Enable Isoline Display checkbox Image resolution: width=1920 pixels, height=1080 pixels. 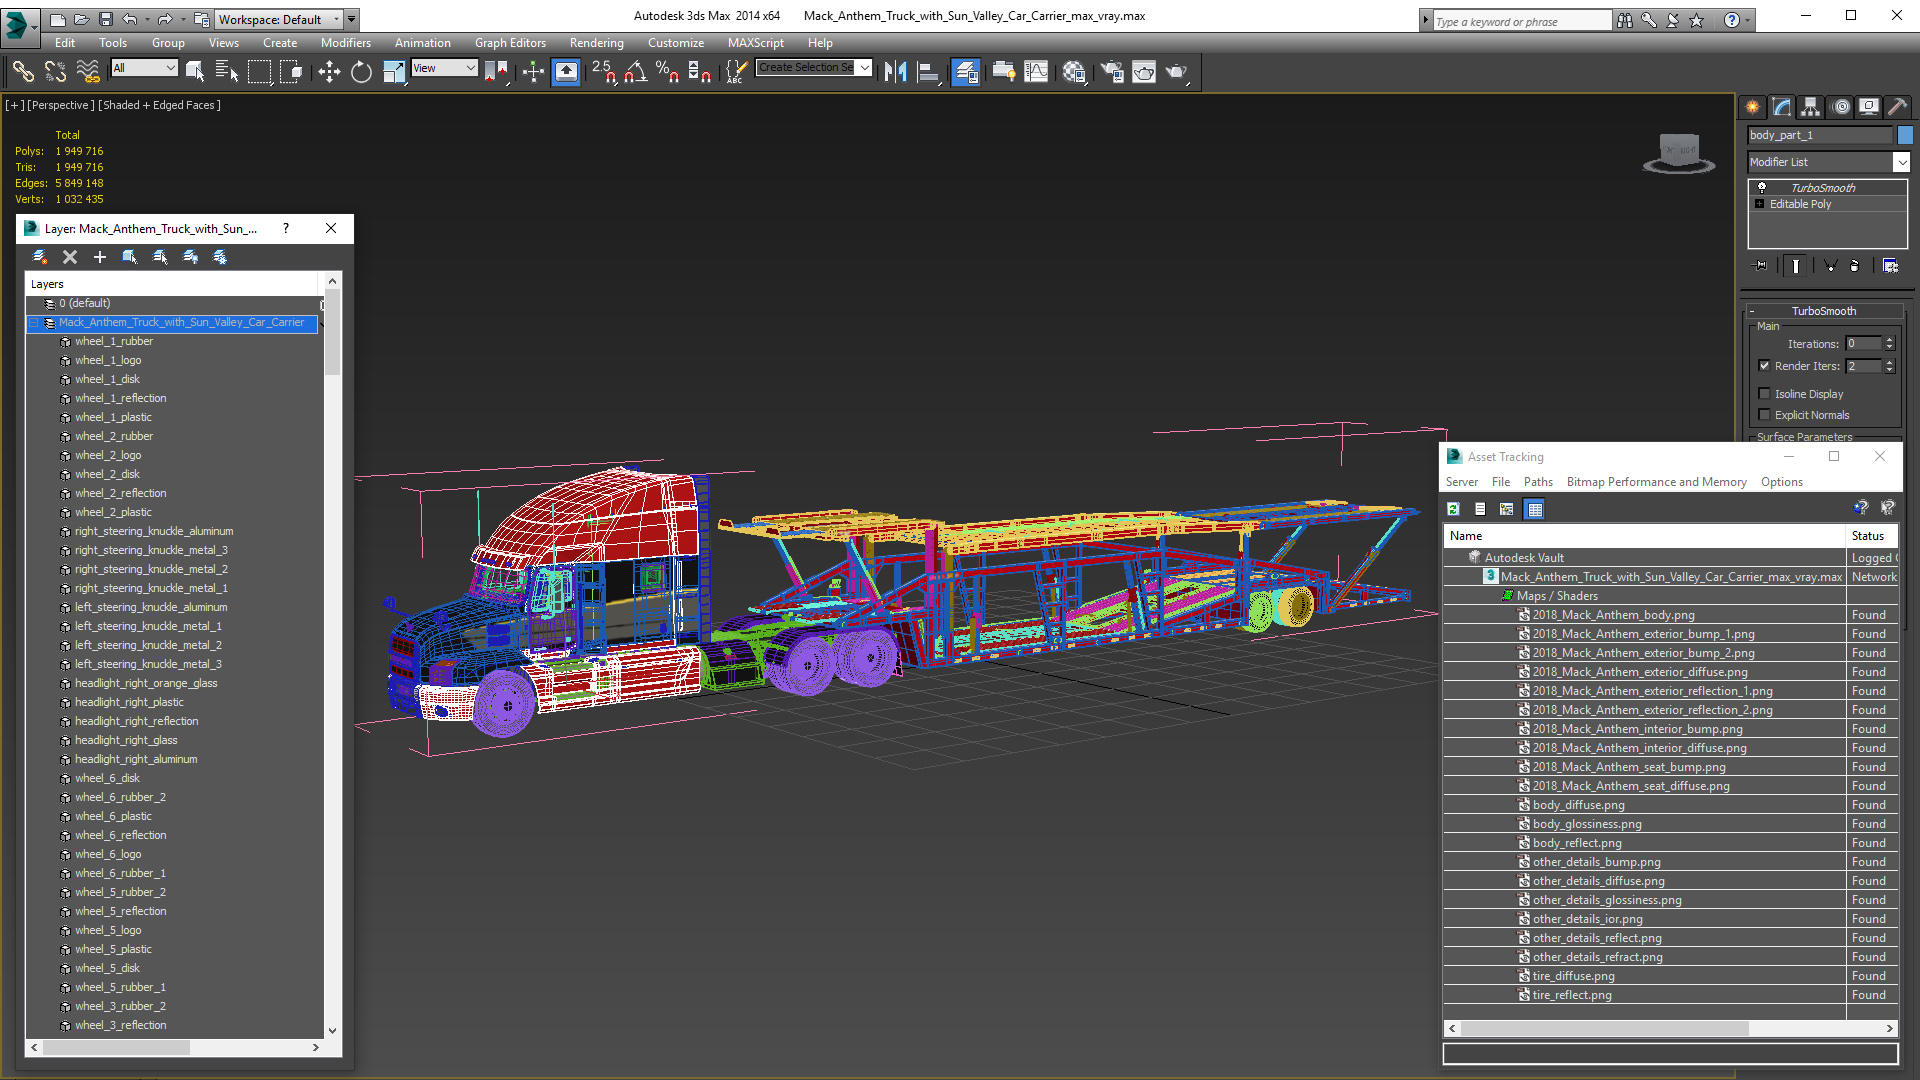1764,394
